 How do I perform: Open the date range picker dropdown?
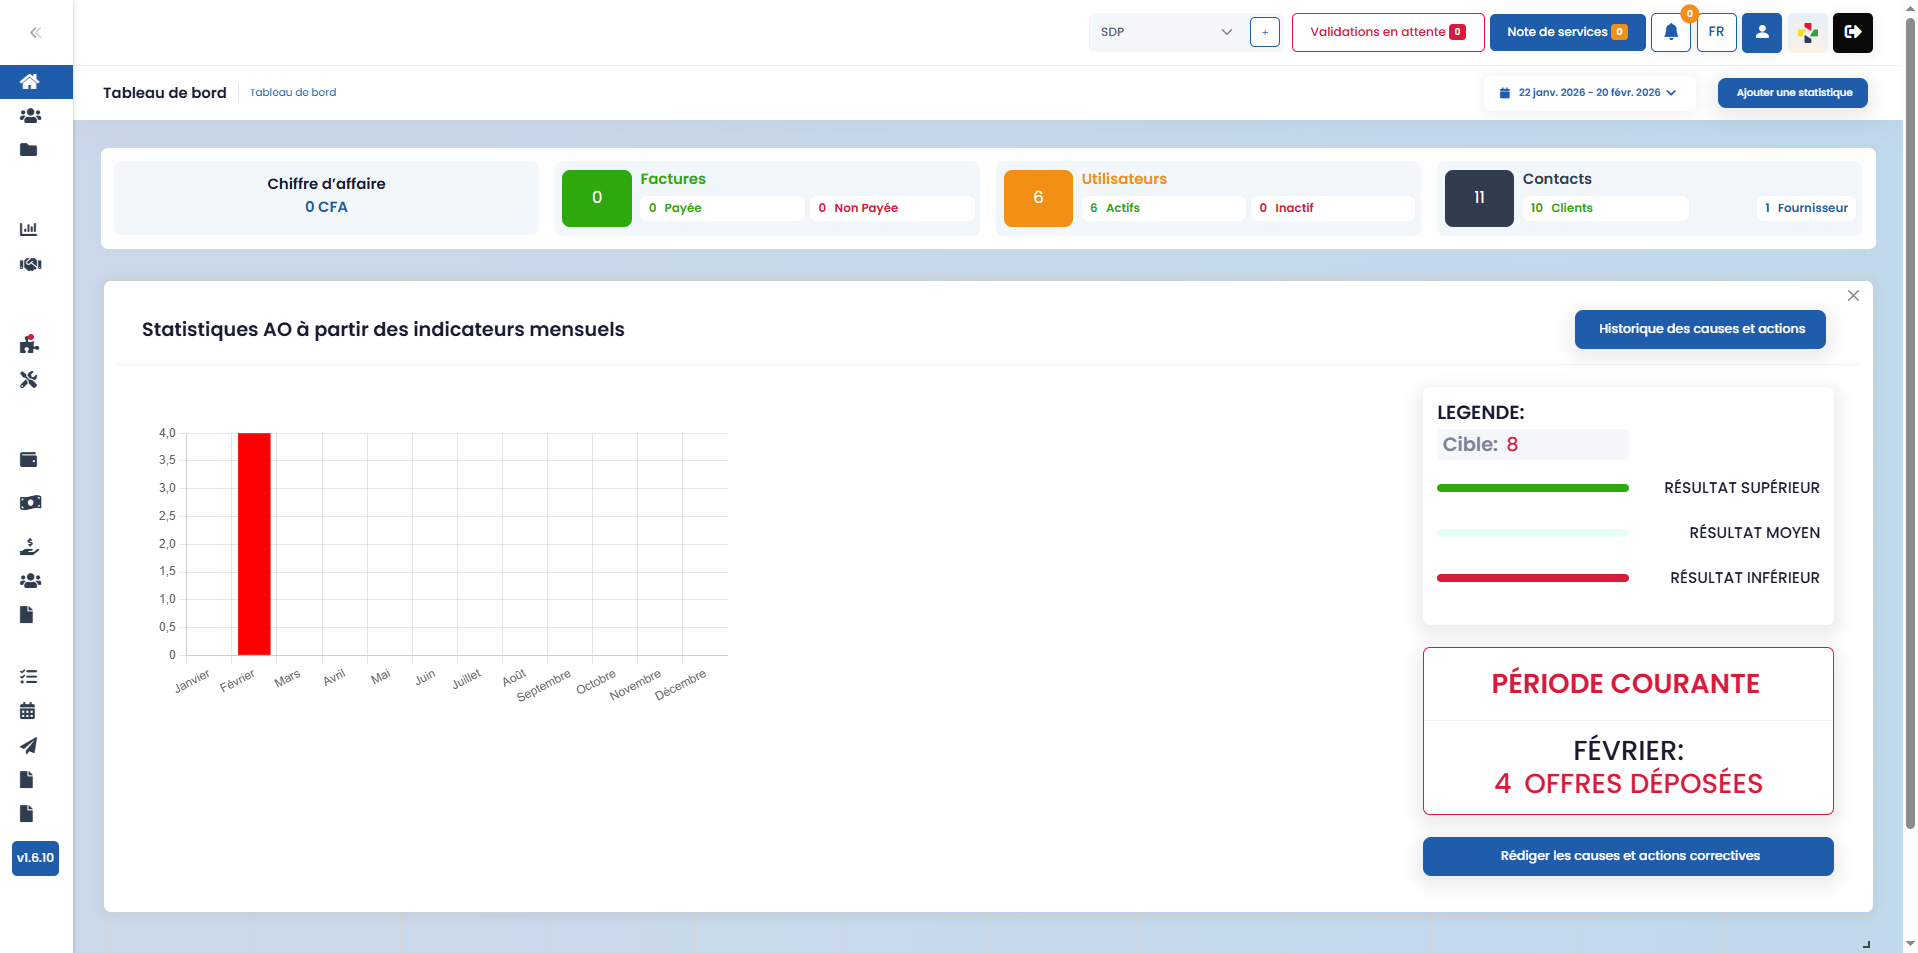[1588, 93]
